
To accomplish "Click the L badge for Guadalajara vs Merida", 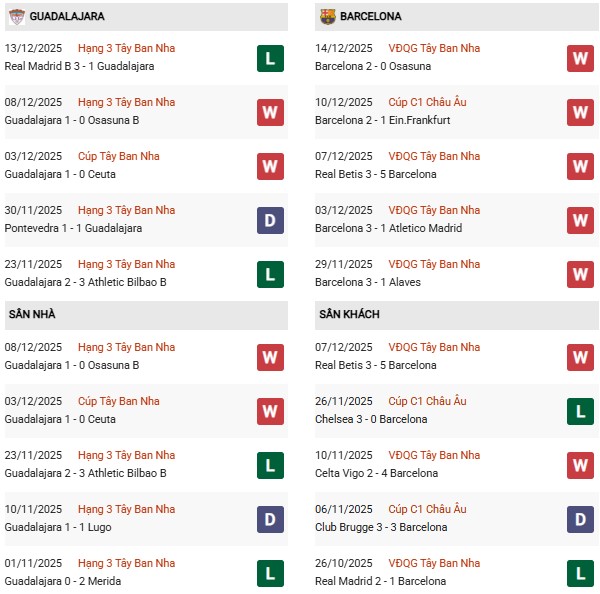I will pyautogui.click(x=270, y=573).
